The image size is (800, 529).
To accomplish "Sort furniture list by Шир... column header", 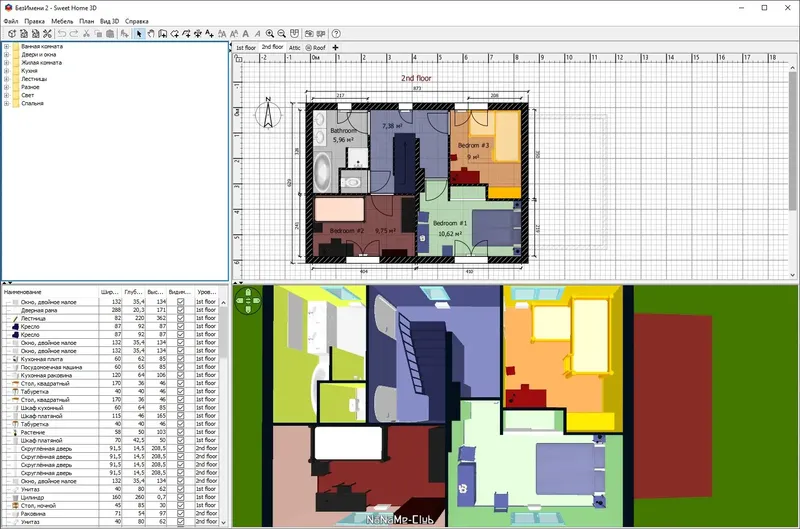I will 110,292.
